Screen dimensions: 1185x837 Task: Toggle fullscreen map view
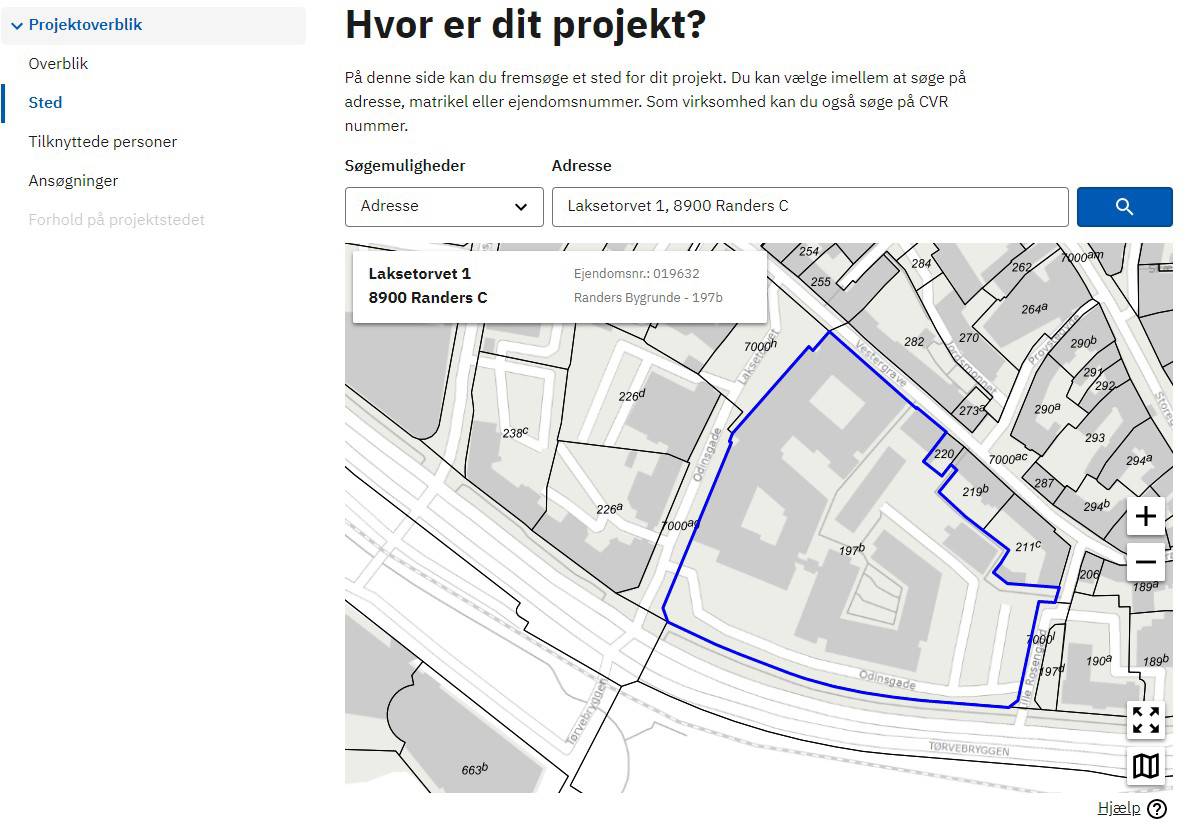click(x=1145, y=720)
